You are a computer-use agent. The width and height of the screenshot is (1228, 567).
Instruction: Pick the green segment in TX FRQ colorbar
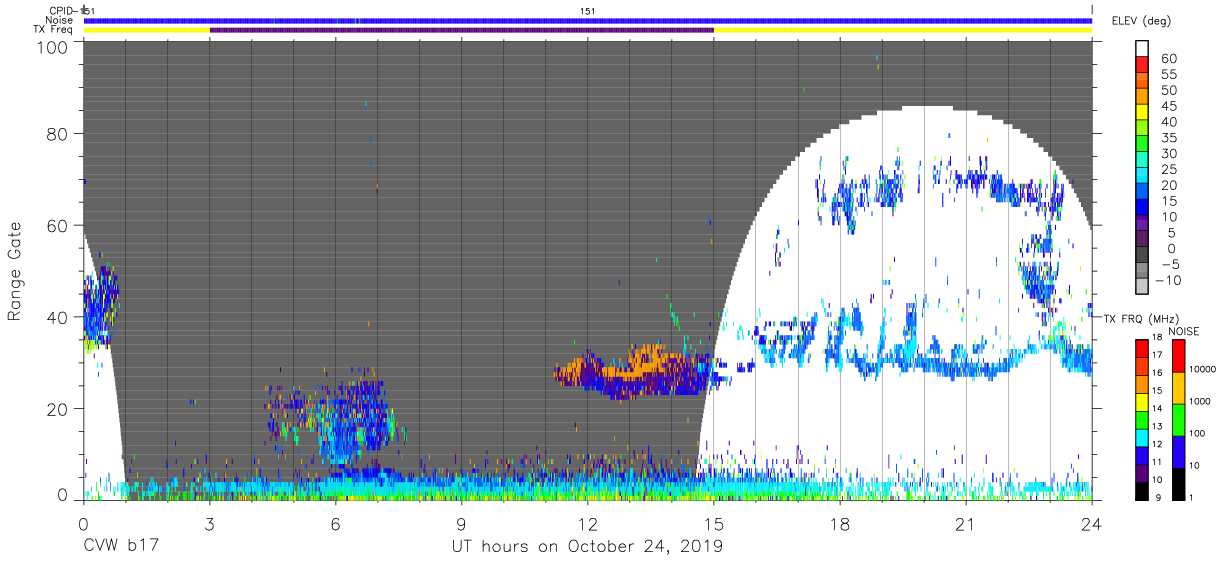point(1142,420)
